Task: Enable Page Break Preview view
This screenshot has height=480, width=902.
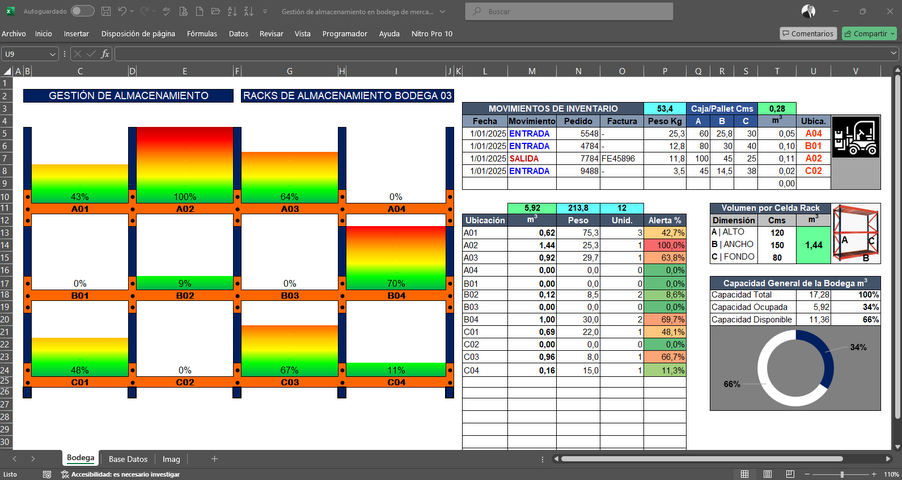Action: (x=790, y=474)
